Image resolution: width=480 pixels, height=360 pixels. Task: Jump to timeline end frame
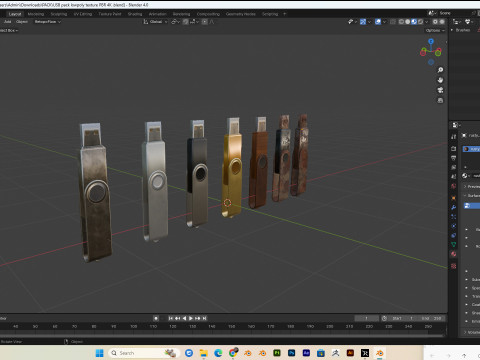[x=205, y=318]
